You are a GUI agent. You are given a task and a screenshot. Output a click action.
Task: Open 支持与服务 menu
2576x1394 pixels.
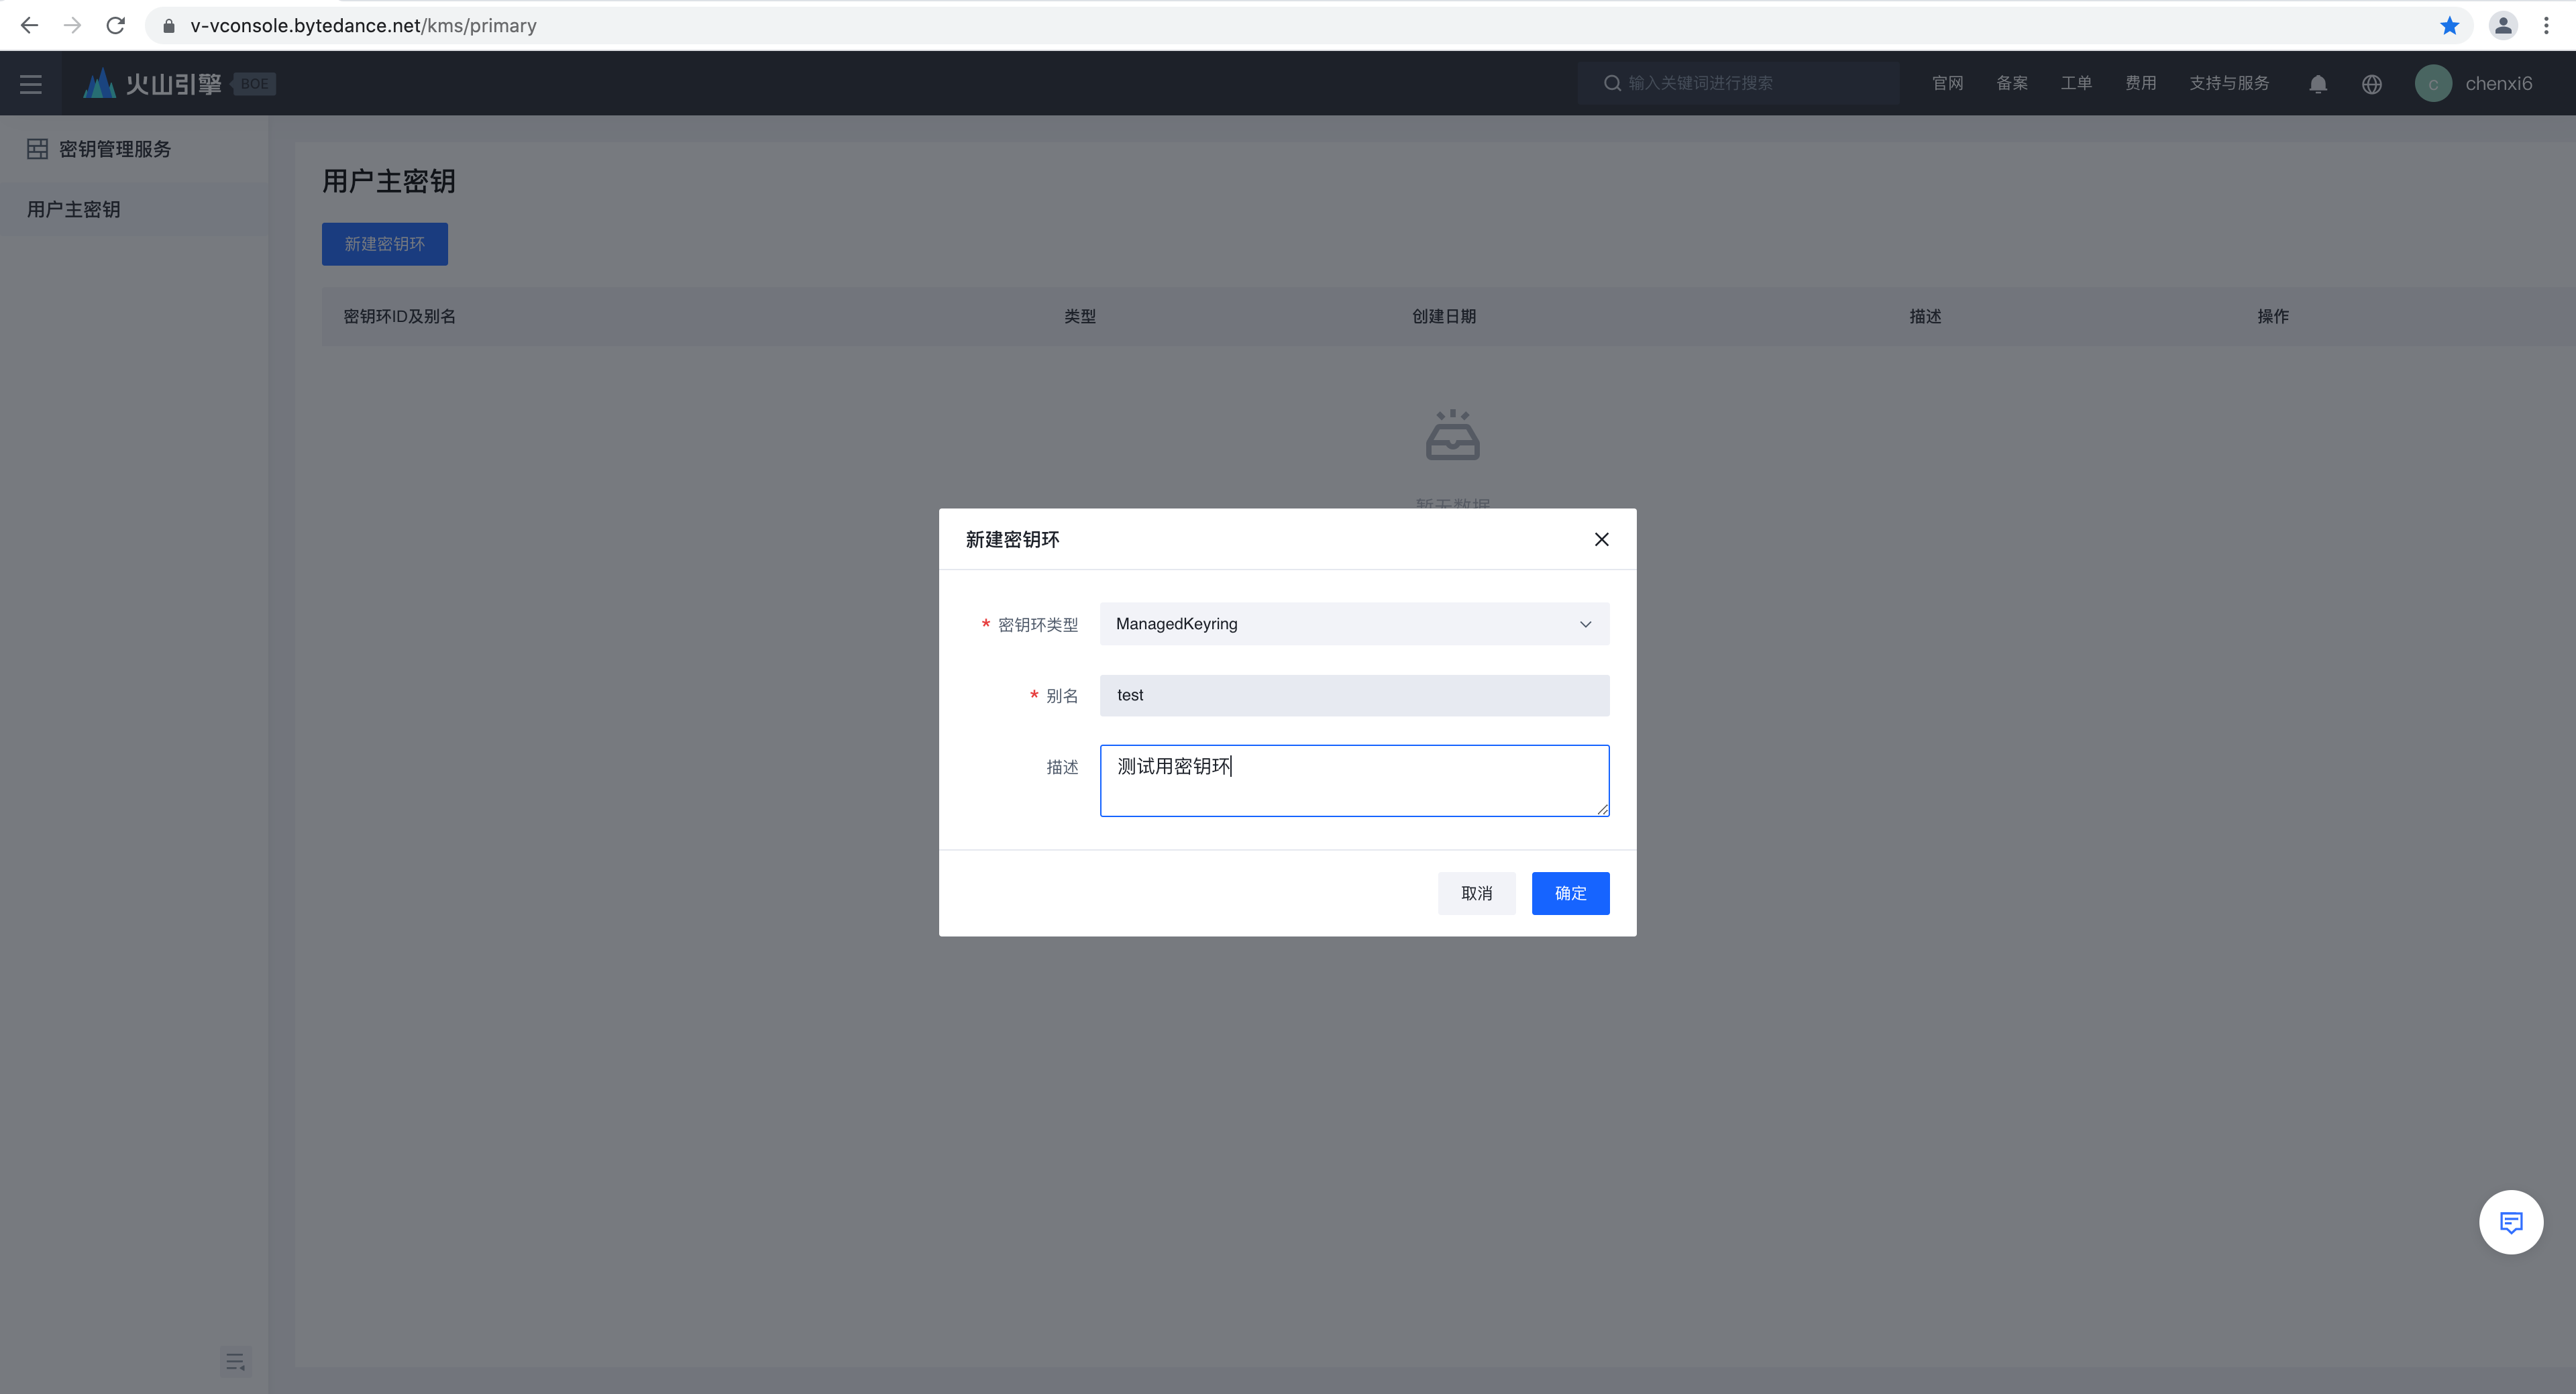point(2229,83)
